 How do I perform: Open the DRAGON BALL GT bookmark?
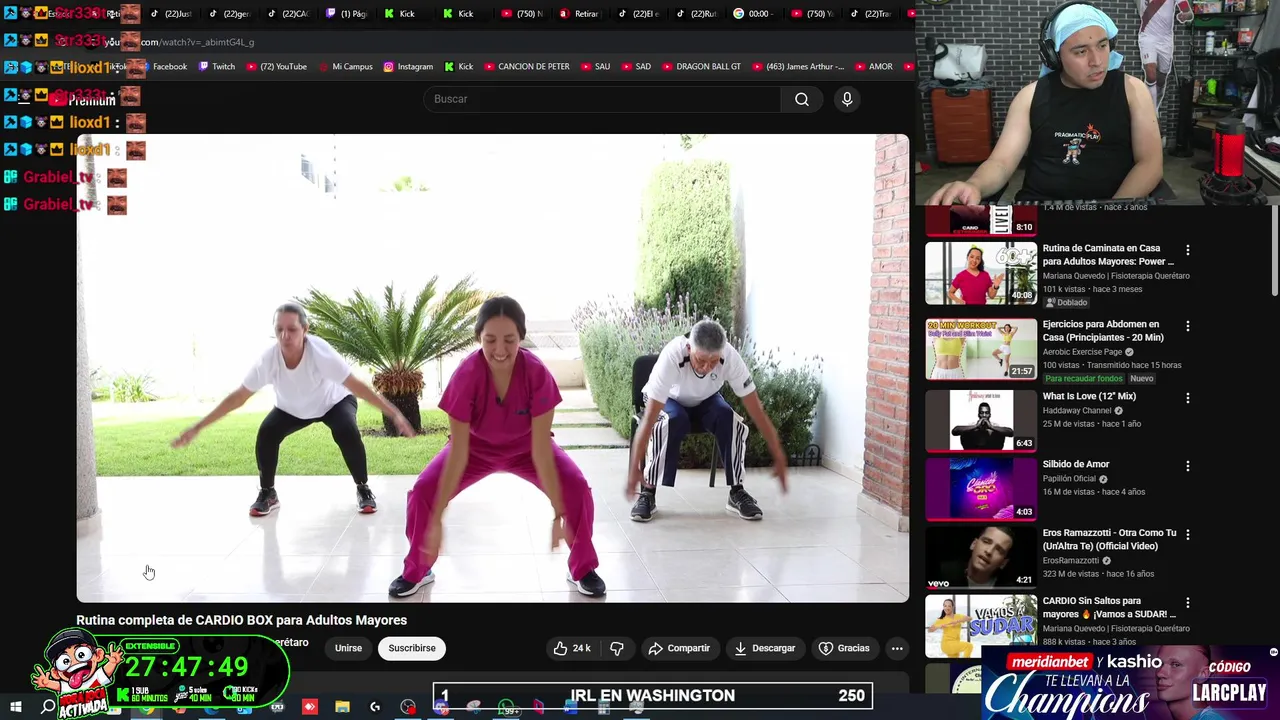coord(701,67)
